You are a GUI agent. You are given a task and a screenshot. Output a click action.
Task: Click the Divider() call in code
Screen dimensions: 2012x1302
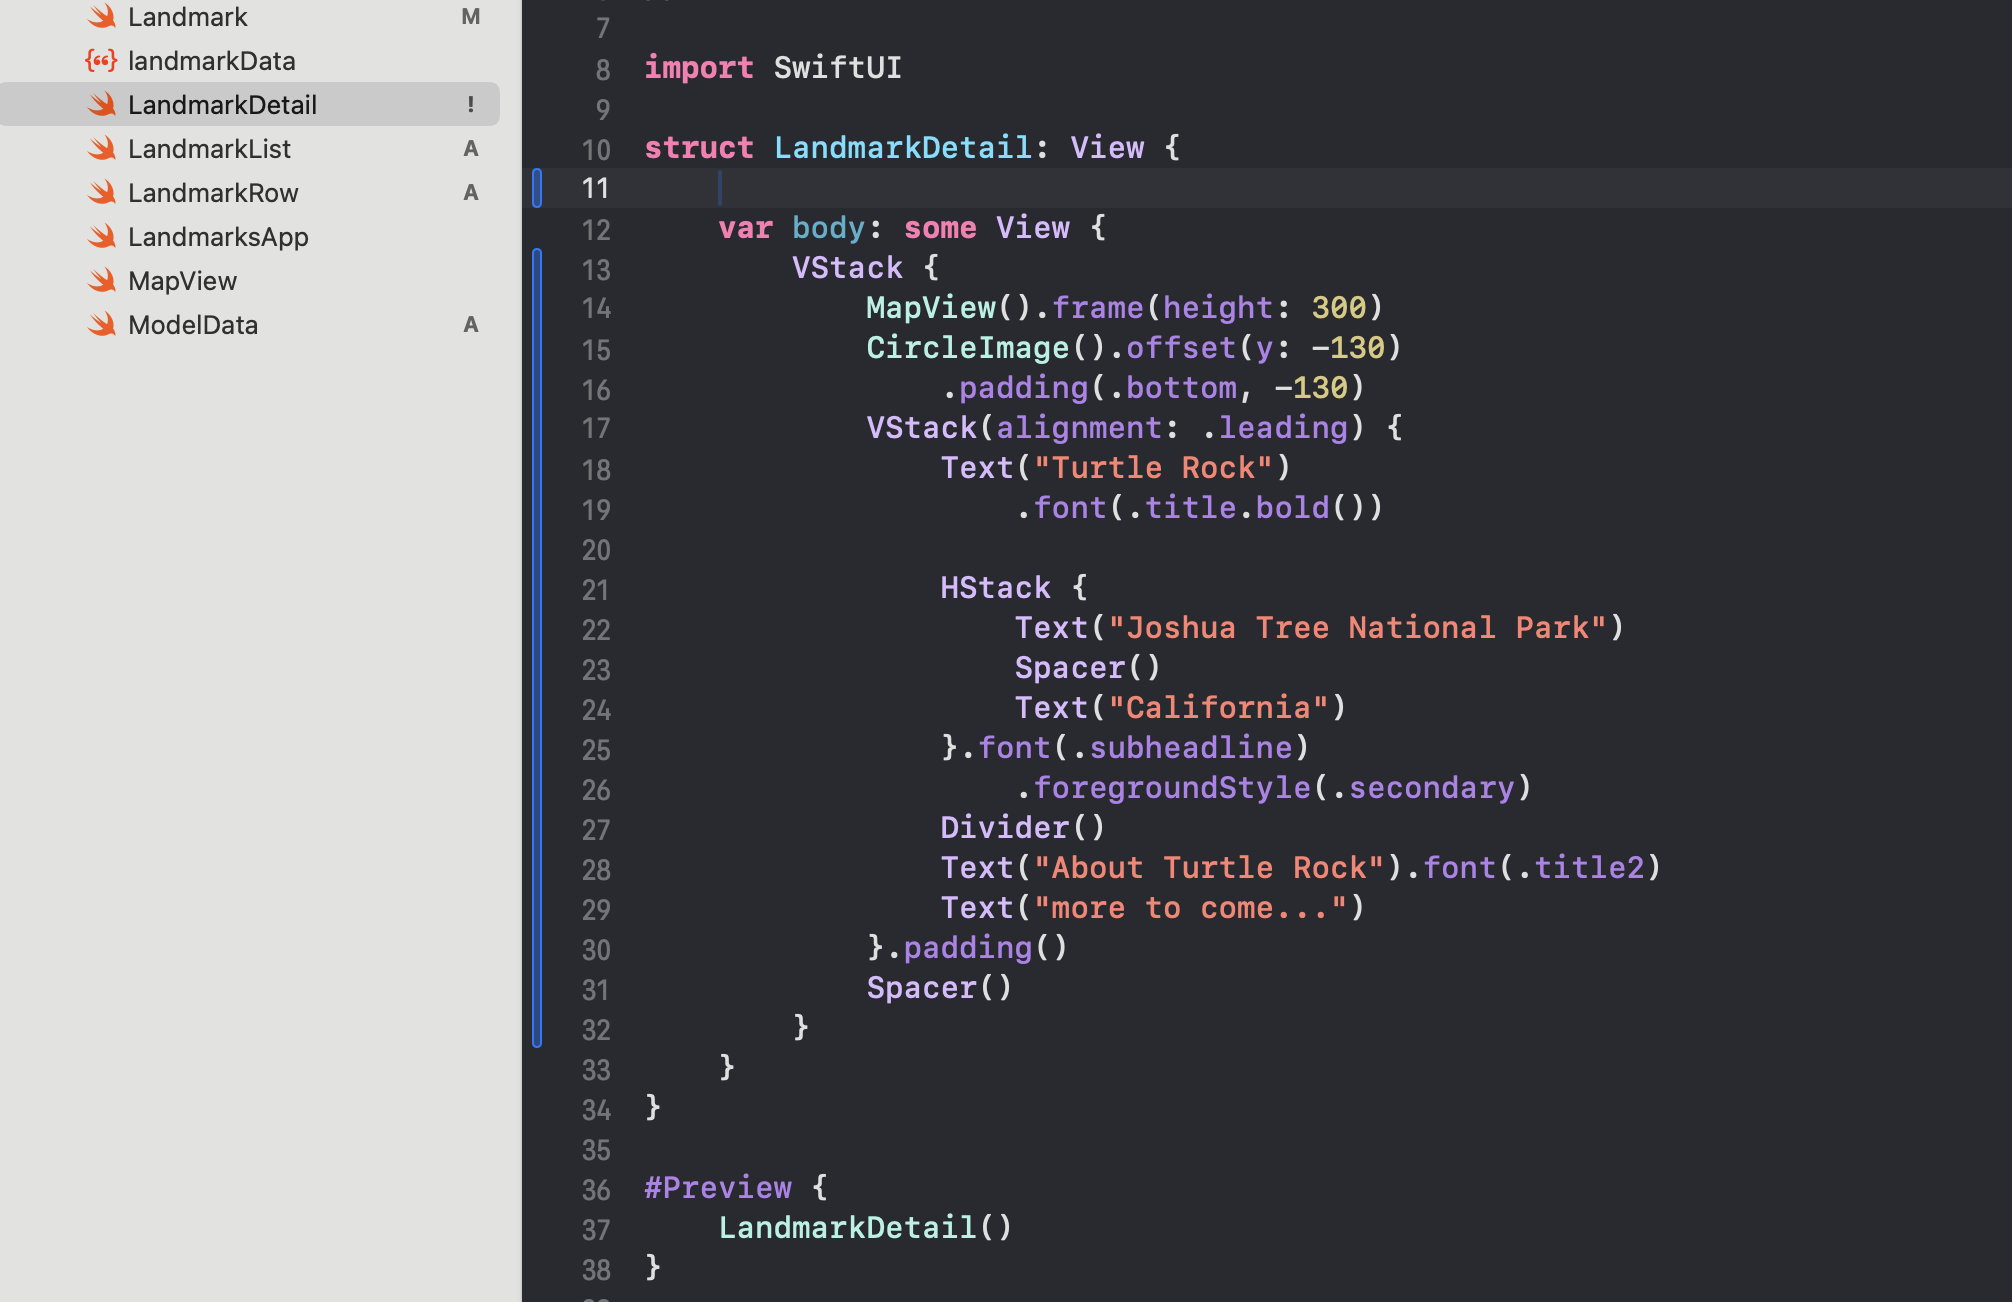click(x=1022, y=828)
